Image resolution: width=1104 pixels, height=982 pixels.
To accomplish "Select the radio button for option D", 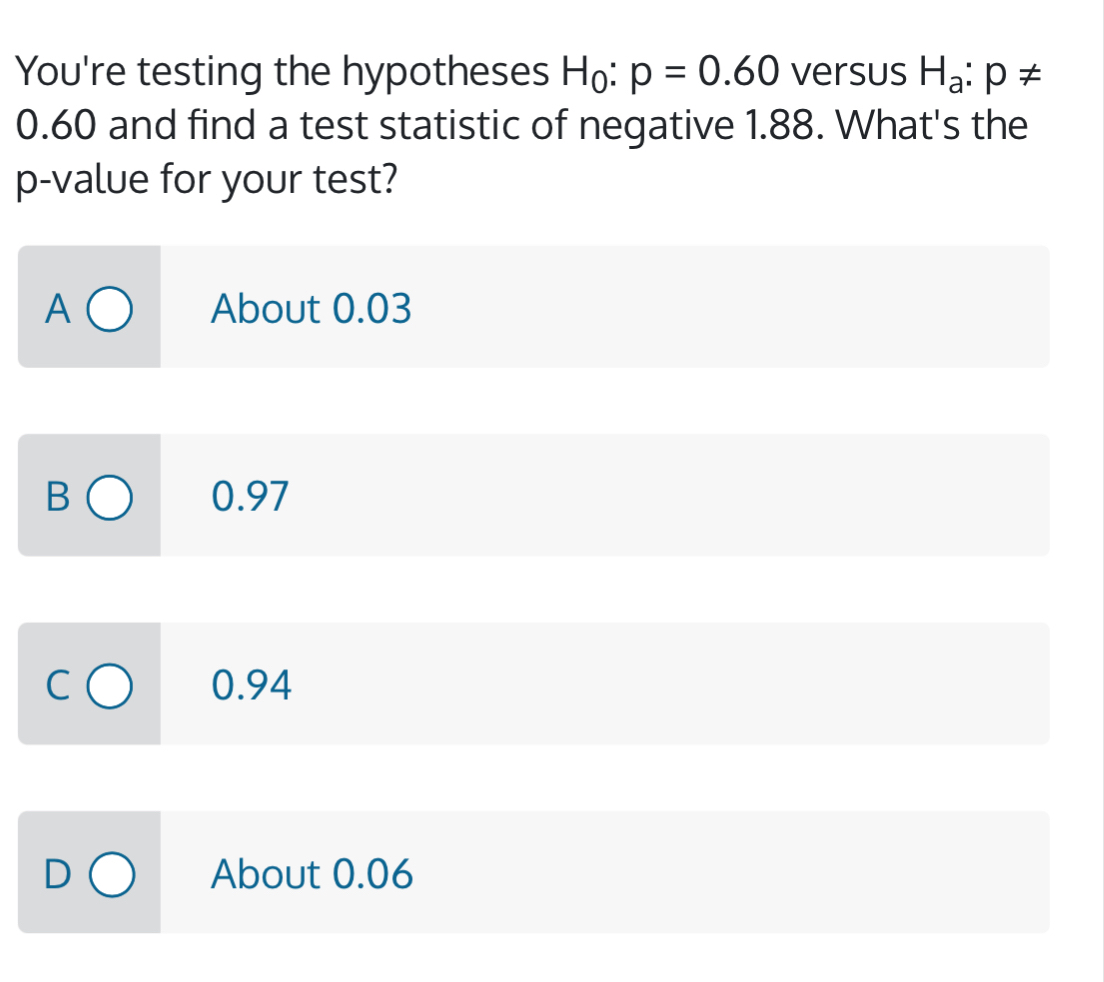I will coord(110,873).
